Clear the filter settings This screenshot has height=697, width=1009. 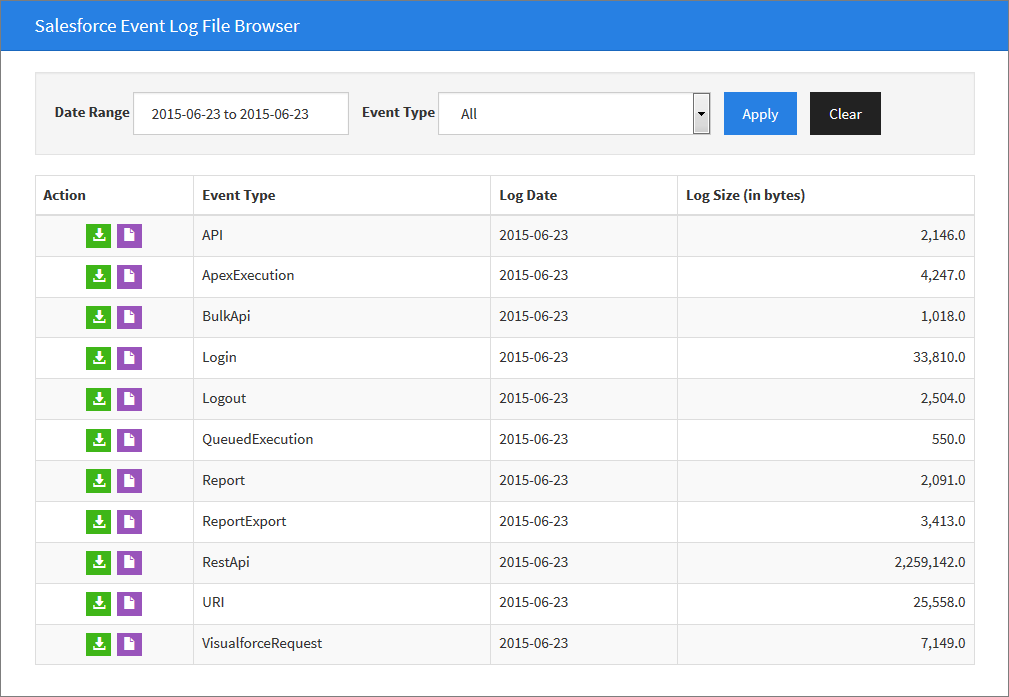845,113
